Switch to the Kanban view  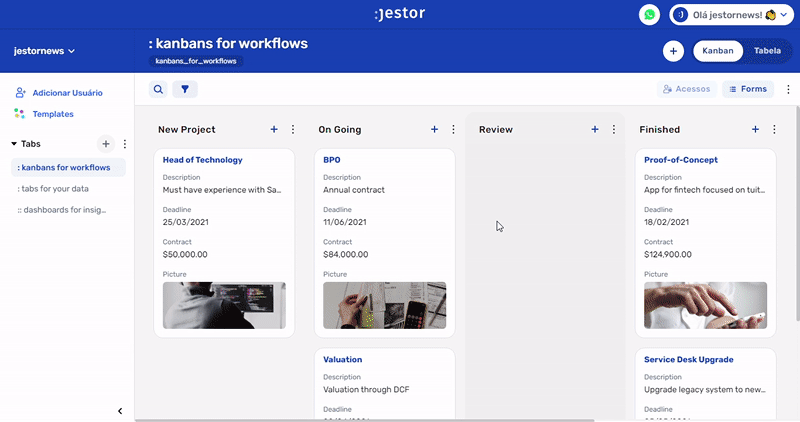(717, 51)
